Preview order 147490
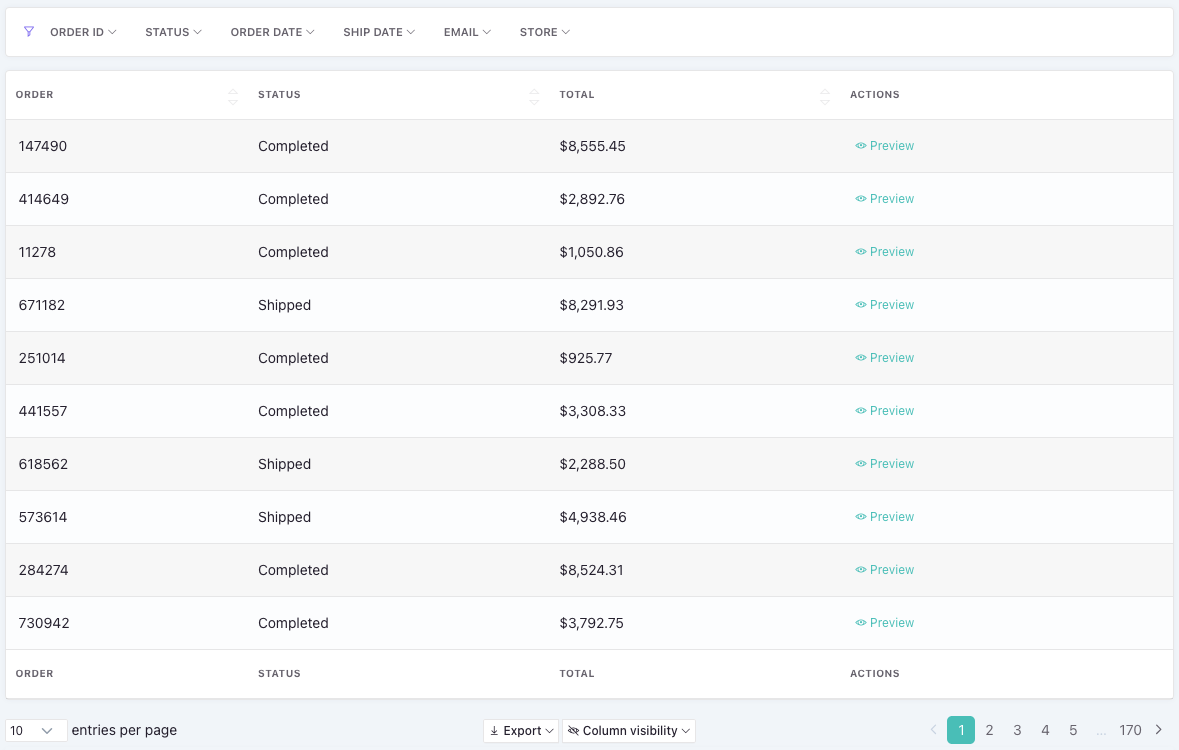The height and width of the screenshot is (750, 1179). point(885,146)
